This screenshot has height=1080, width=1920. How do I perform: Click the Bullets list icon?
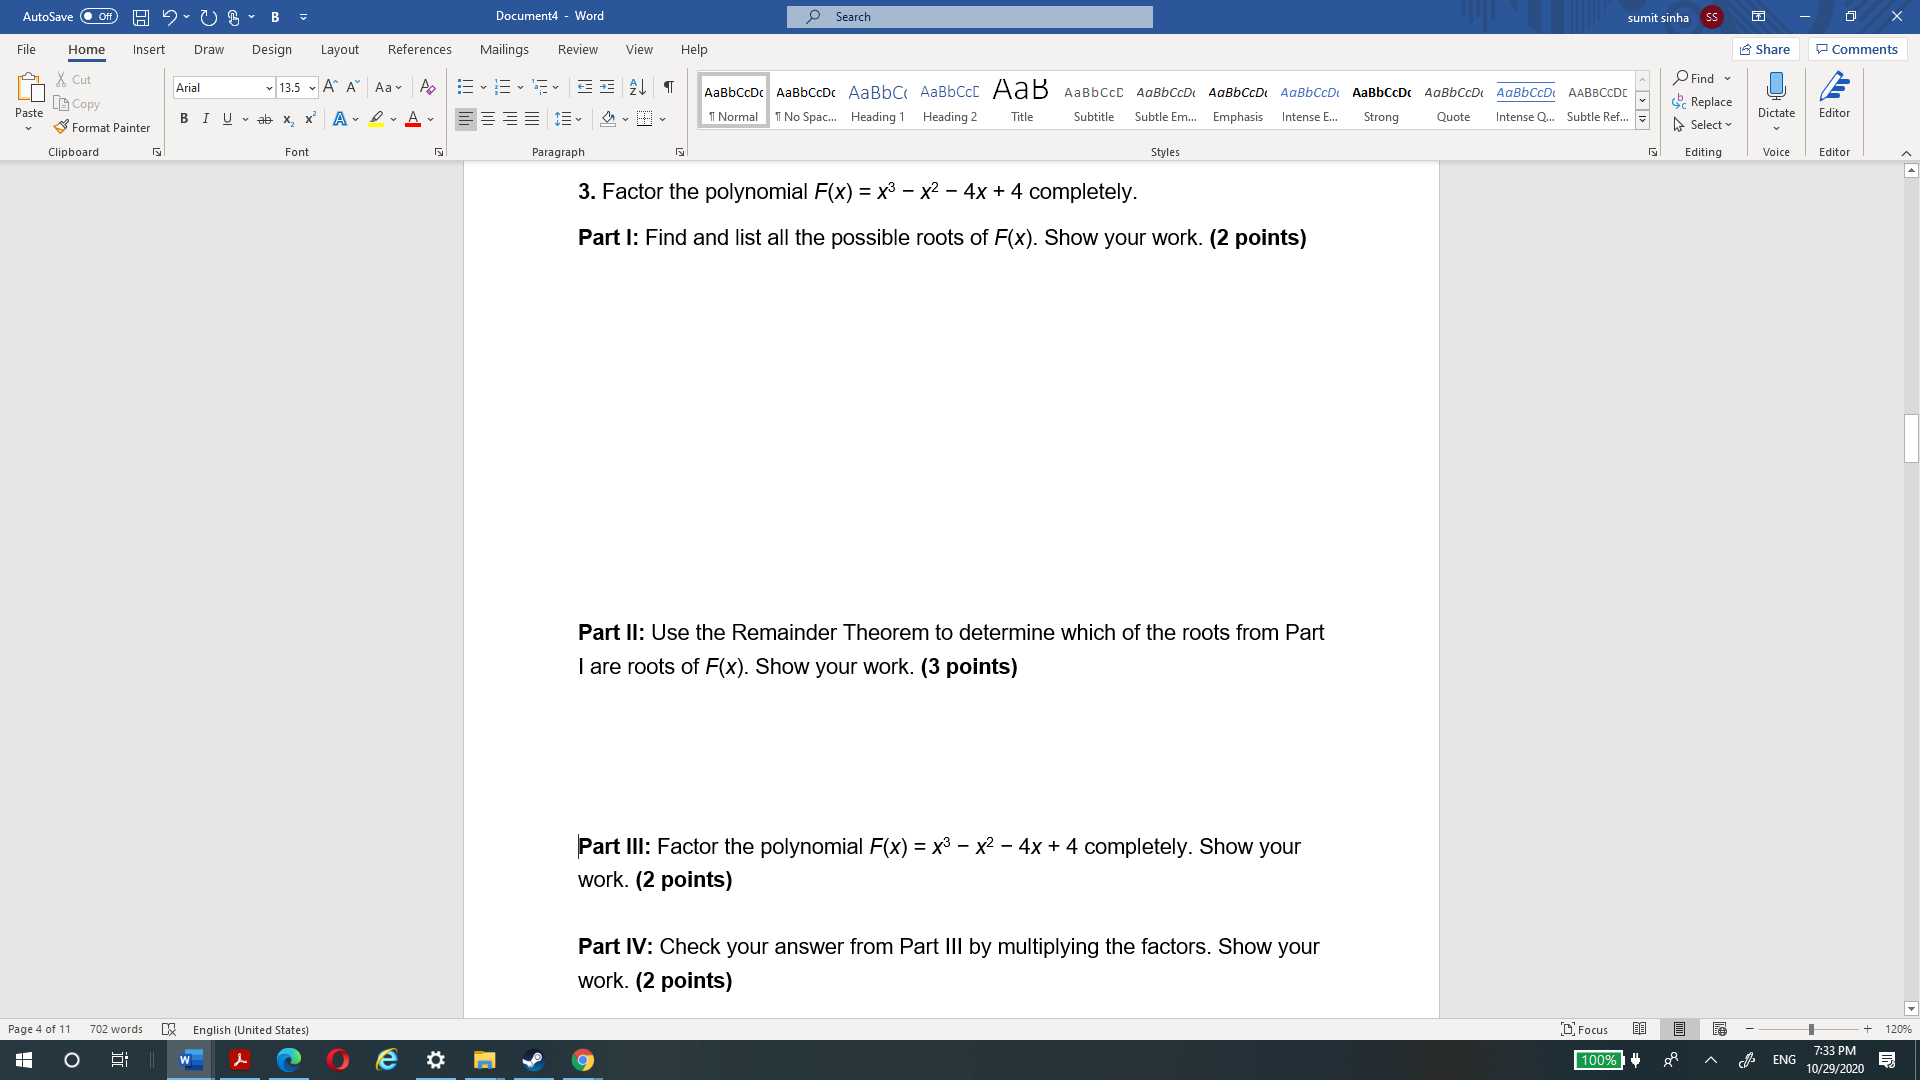(462, 86)
